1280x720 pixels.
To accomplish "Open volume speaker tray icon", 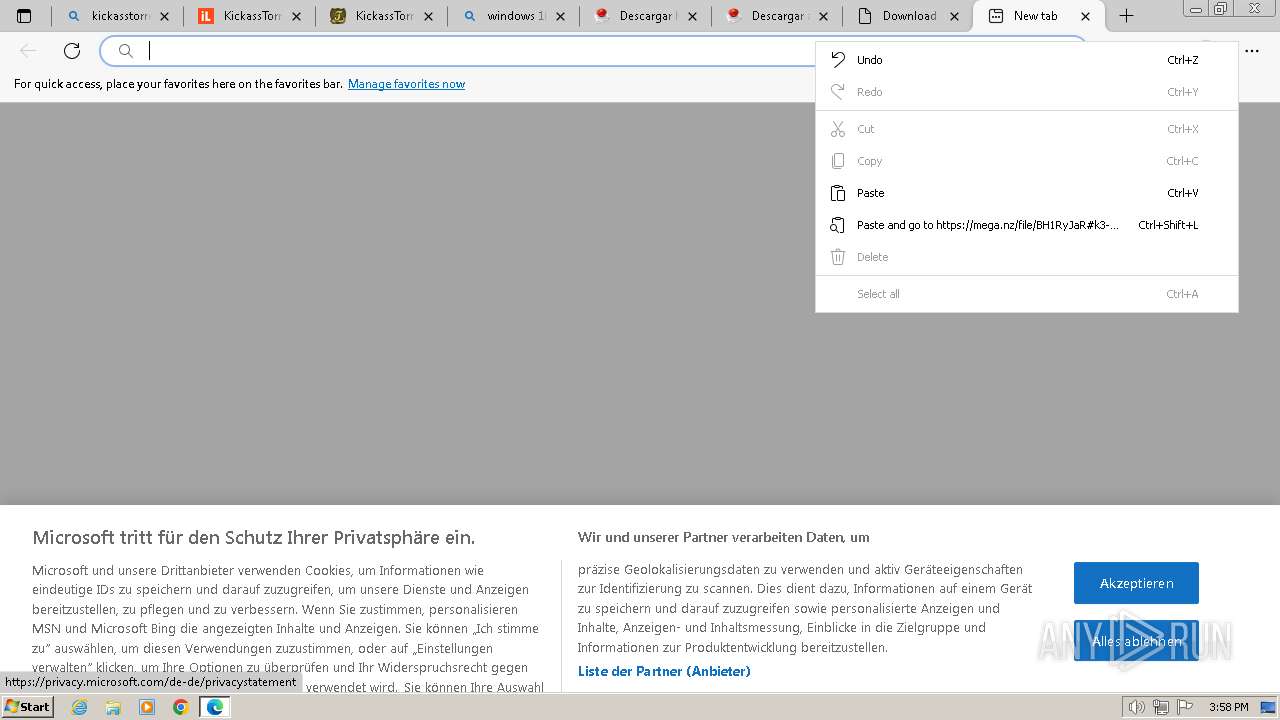I will [x=1136, y=707].
